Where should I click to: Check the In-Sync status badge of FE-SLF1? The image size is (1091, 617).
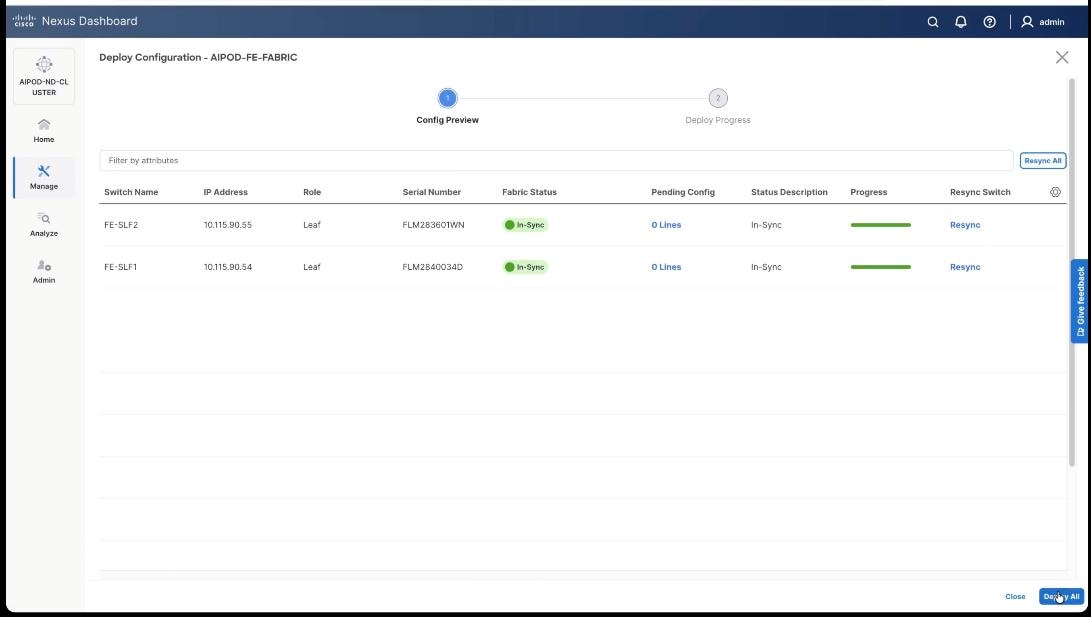coord(526,266)
